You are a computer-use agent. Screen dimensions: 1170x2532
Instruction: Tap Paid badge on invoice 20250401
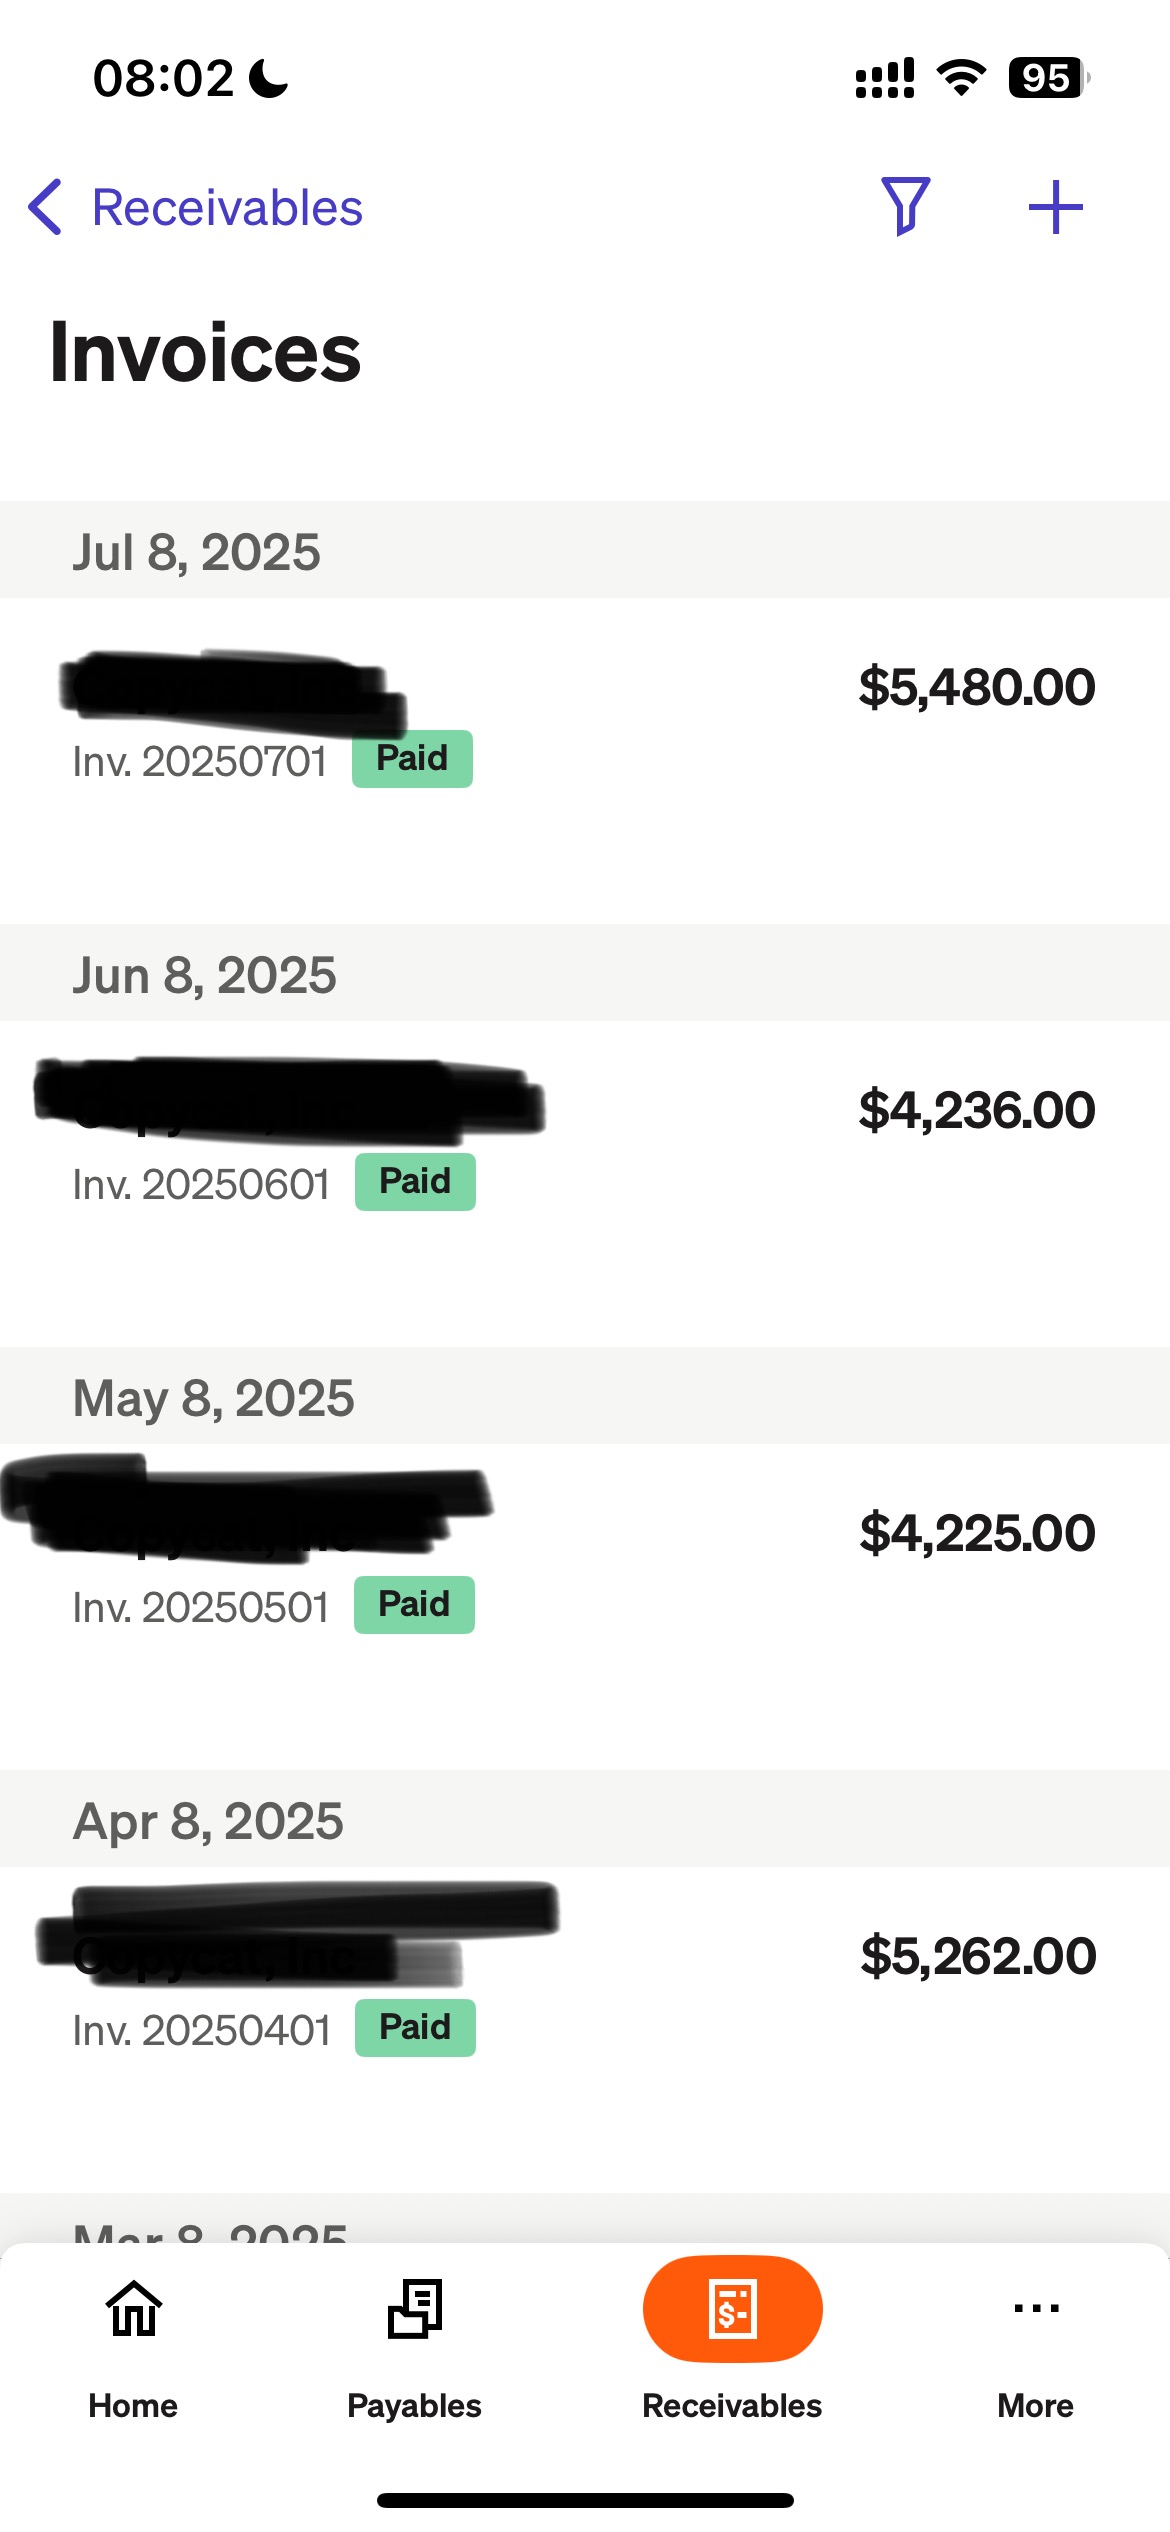(415, 2028)
